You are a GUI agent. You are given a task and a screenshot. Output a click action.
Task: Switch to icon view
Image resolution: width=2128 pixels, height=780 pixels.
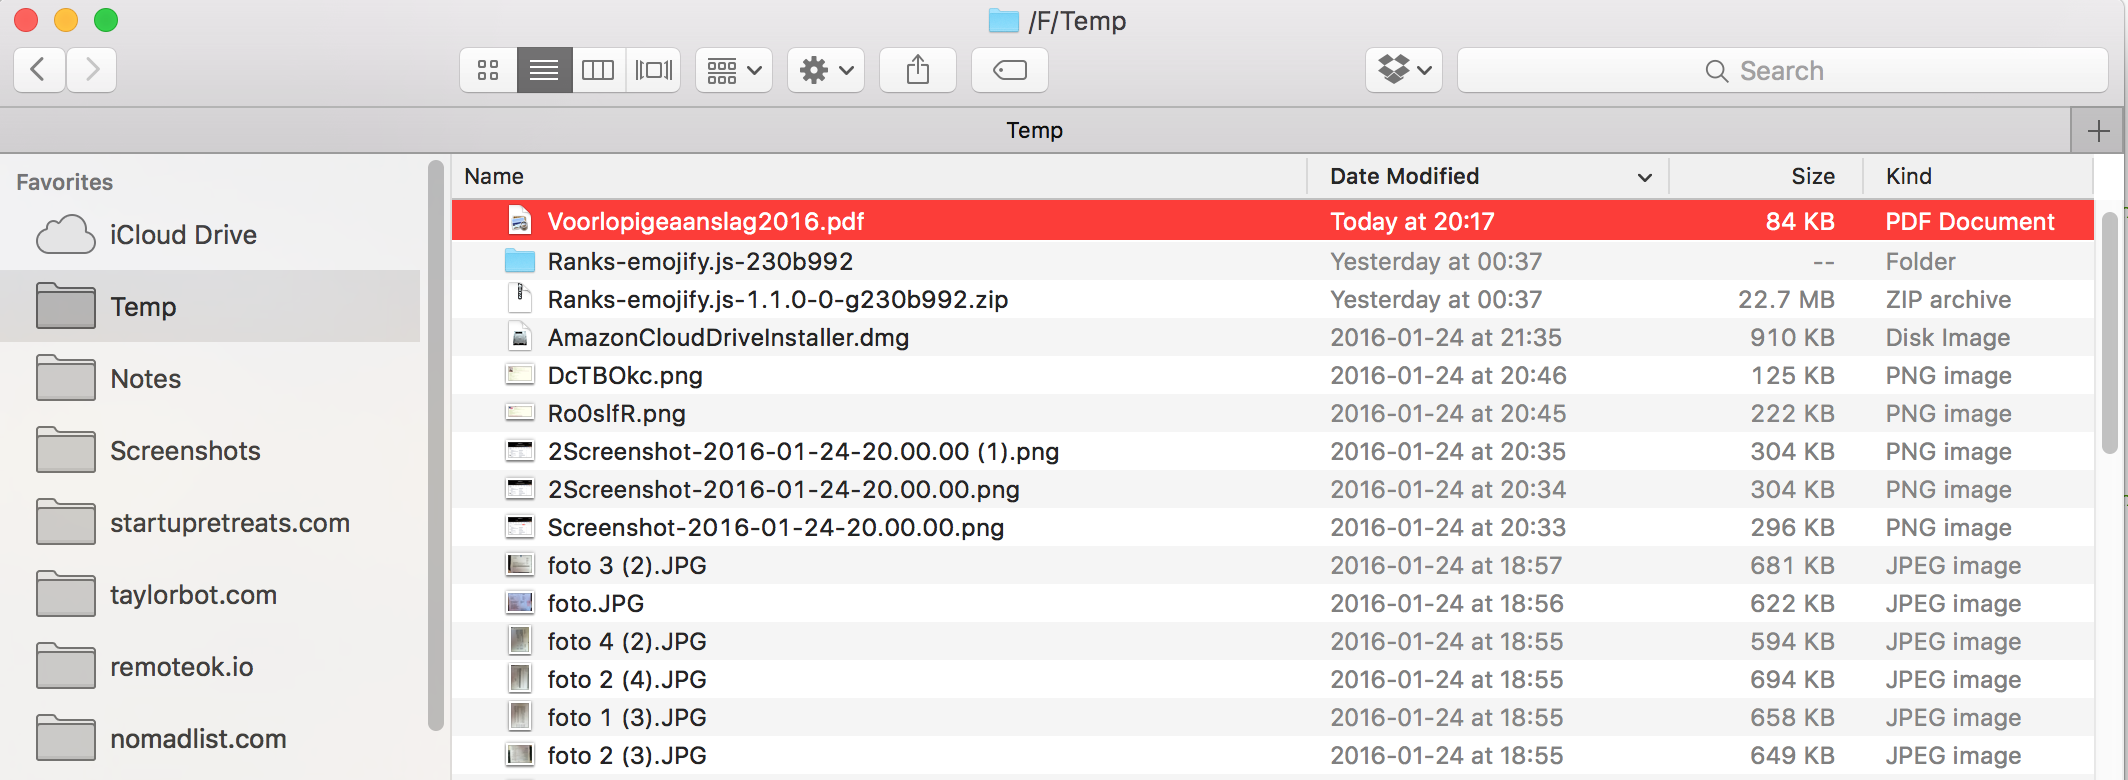488,70
